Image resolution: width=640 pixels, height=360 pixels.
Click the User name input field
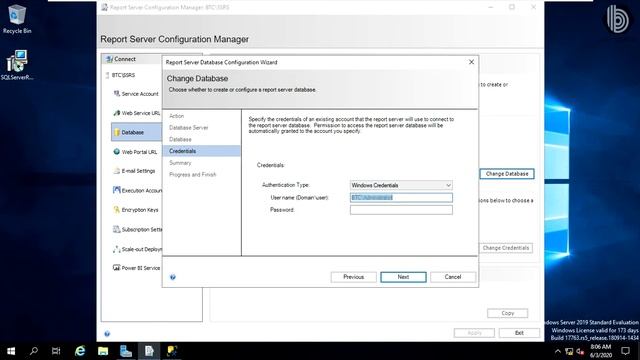pos(401,198)
